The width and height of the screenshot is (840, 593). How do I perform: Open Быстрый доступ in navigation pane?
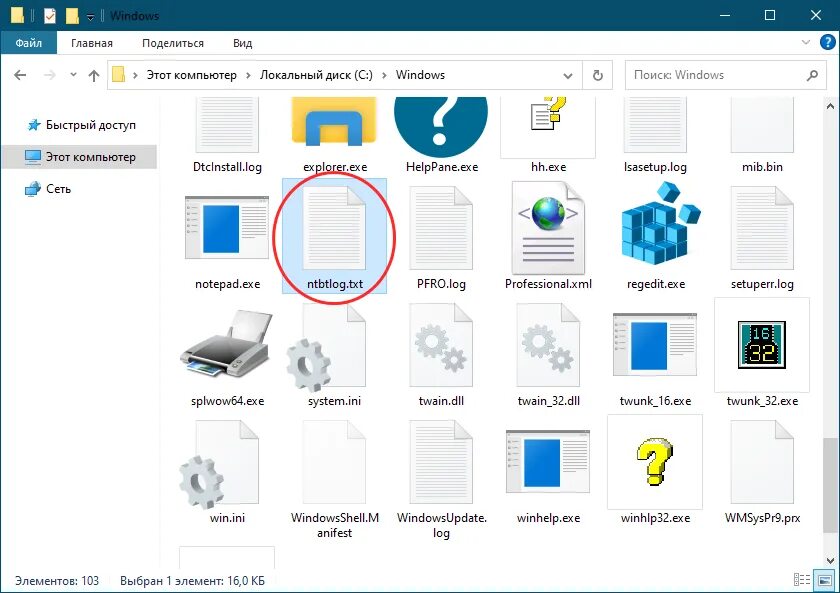click(x=91, y=125)
